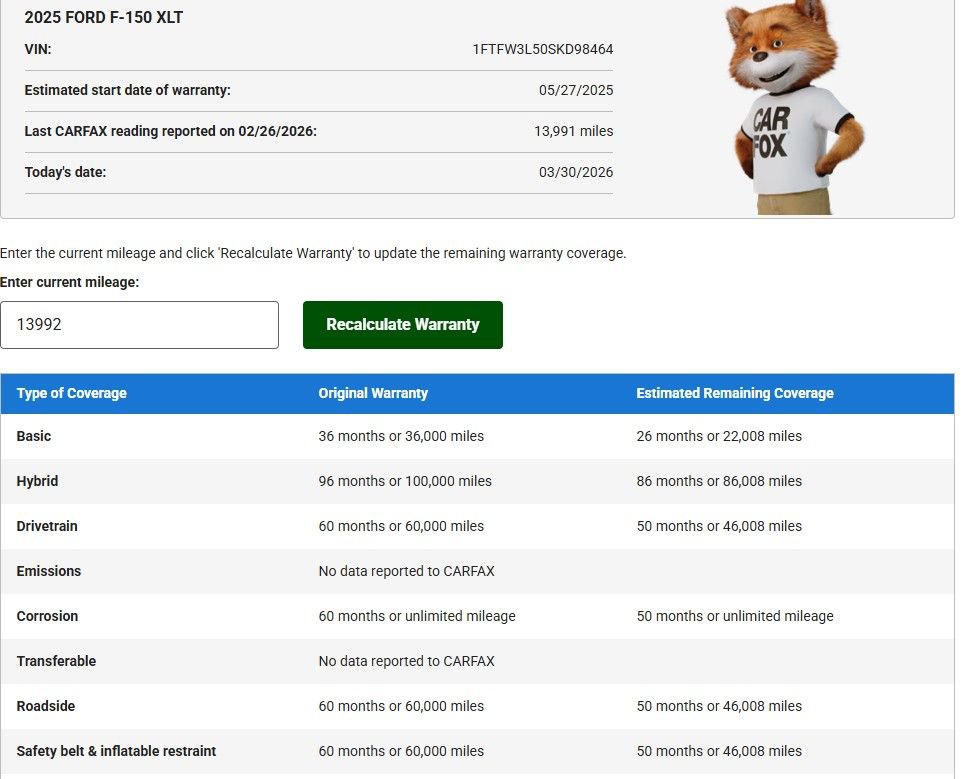The width and height of the screenshot is (969, 779).
Task: Click the Recalculate Warranty button
Action: point(402,325)
